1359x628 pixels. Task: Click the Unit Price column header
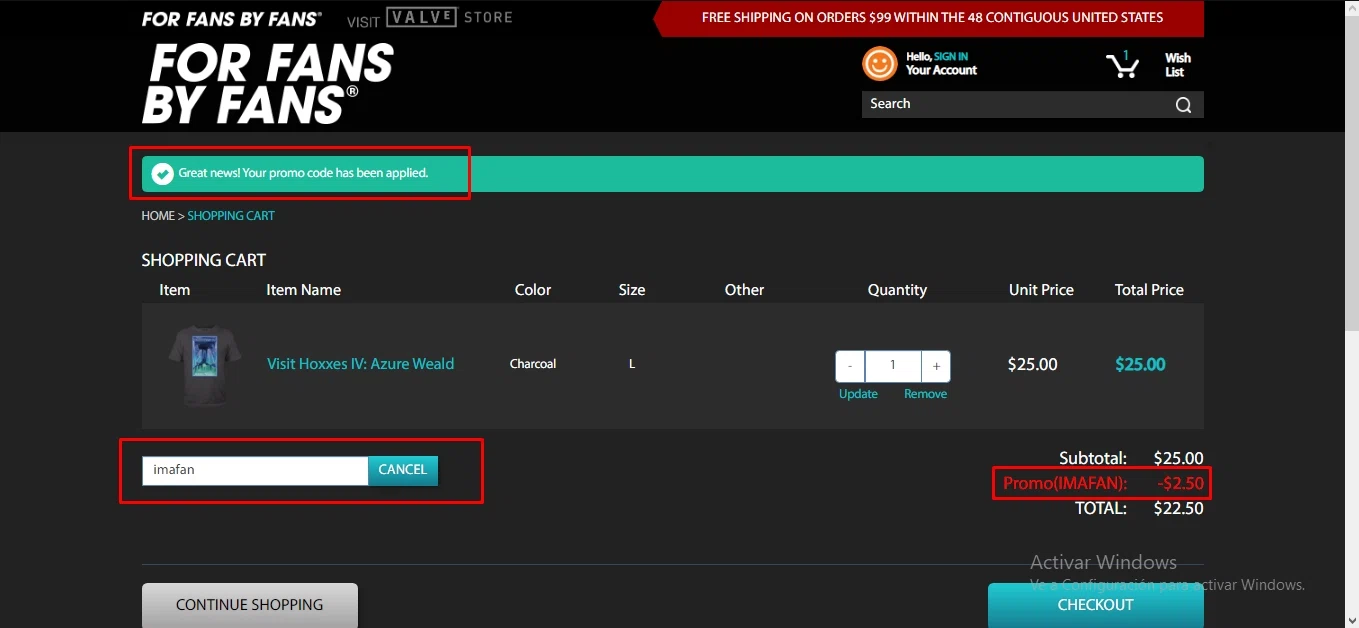tap(1041, 290)
